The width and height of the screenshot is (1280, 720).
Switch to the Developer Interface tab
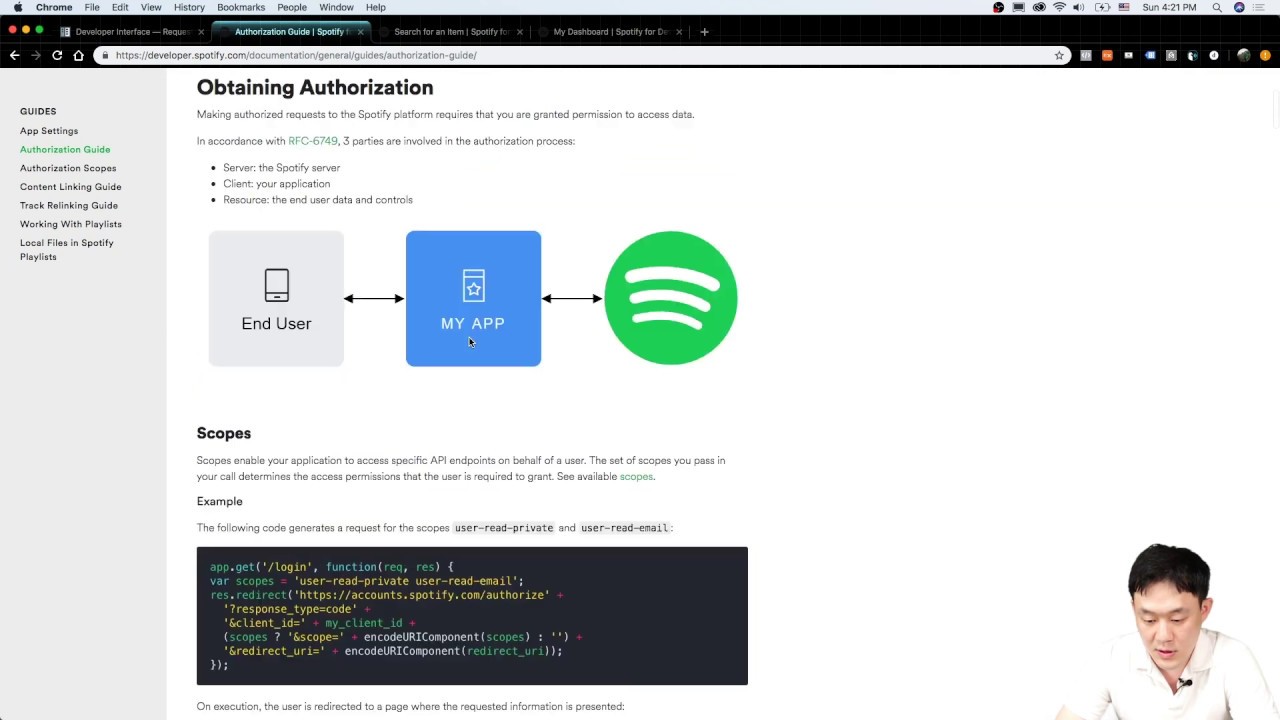point(132,32)
